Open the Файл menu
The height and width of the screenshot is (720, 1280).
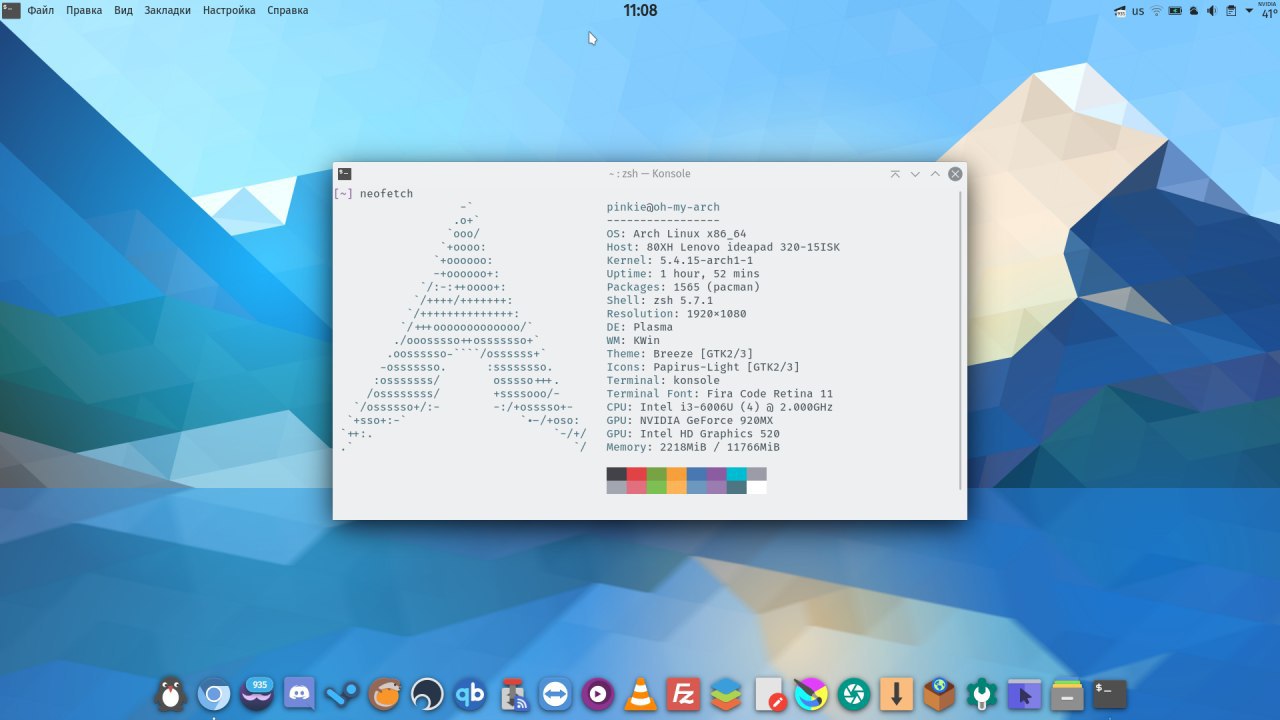(x=41, y=10)
